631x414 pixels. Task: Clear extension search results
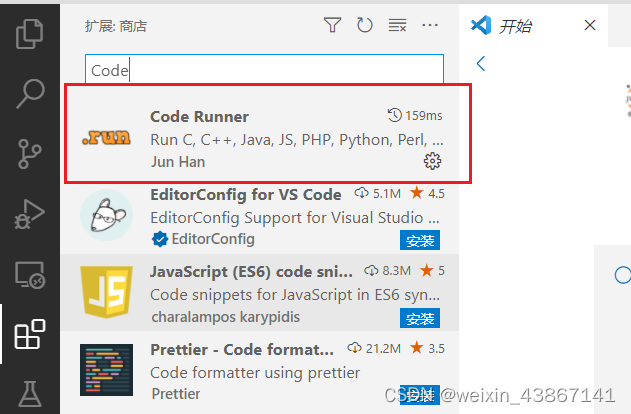coord(397,25)
